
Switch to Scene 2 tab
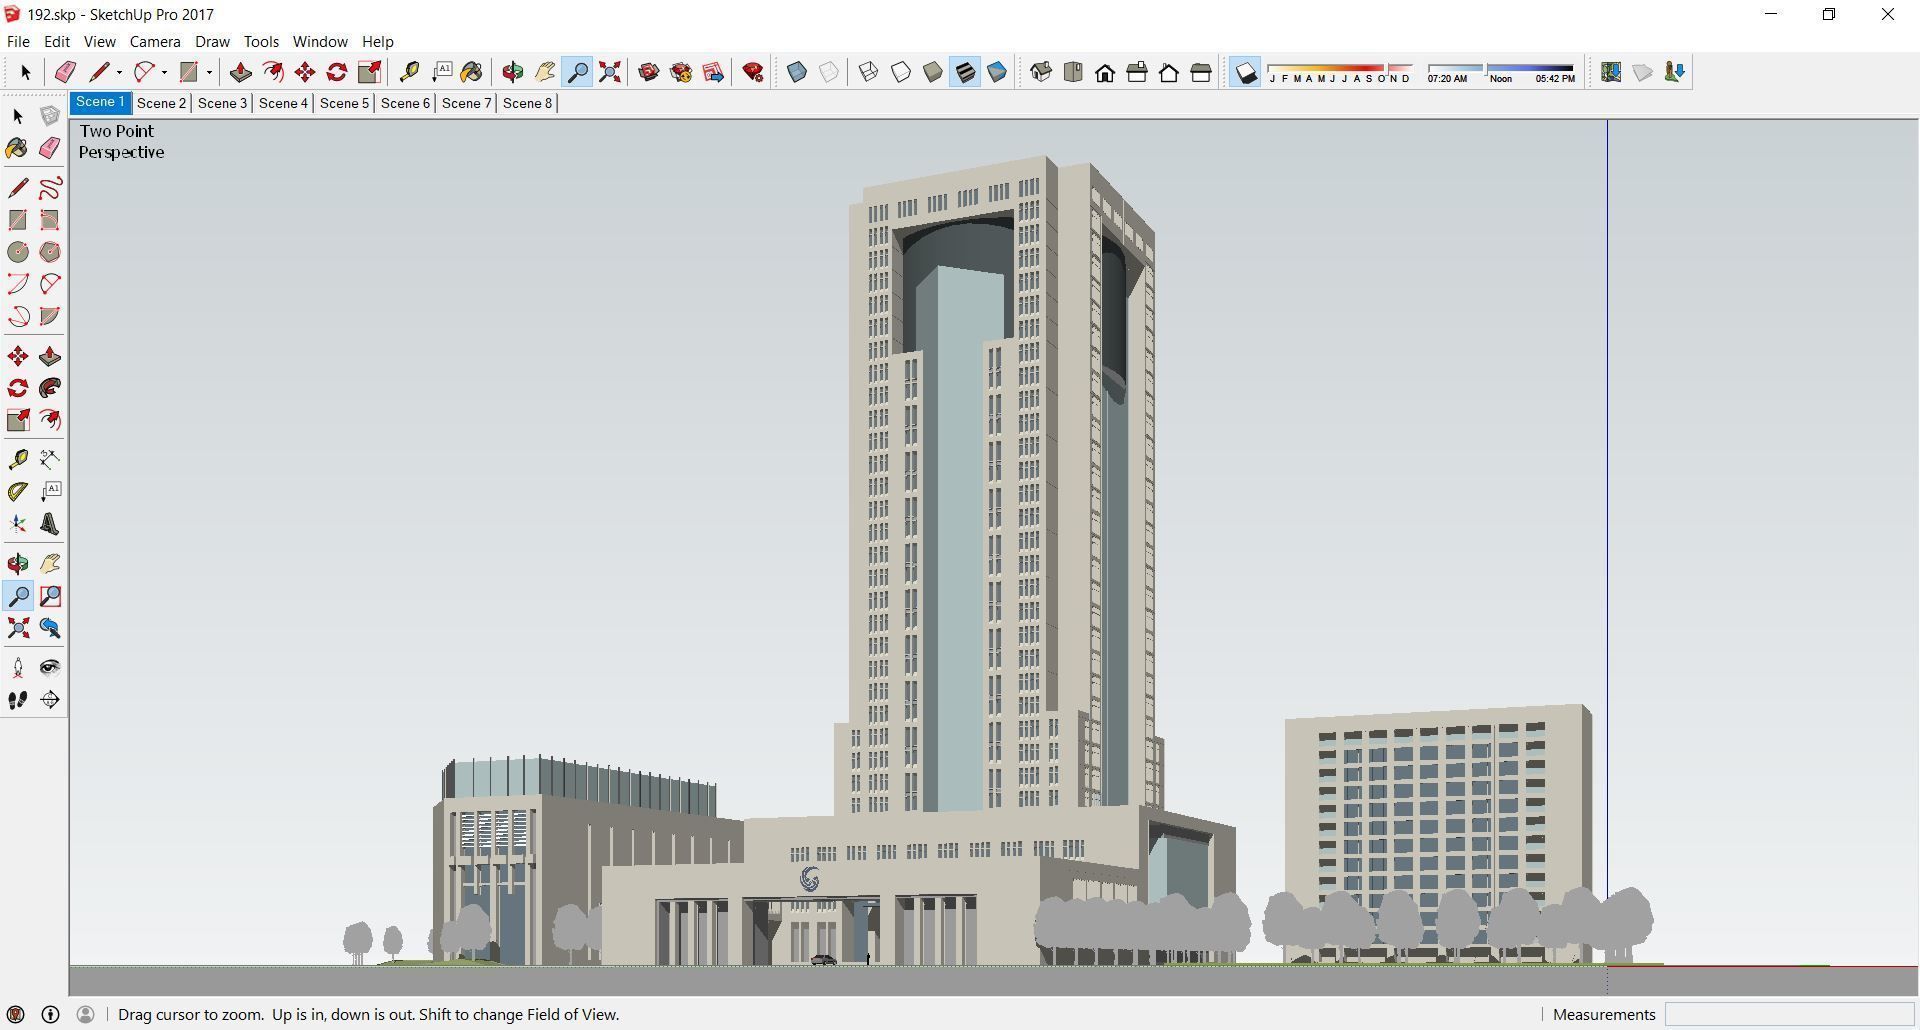[x=161, y=103]
